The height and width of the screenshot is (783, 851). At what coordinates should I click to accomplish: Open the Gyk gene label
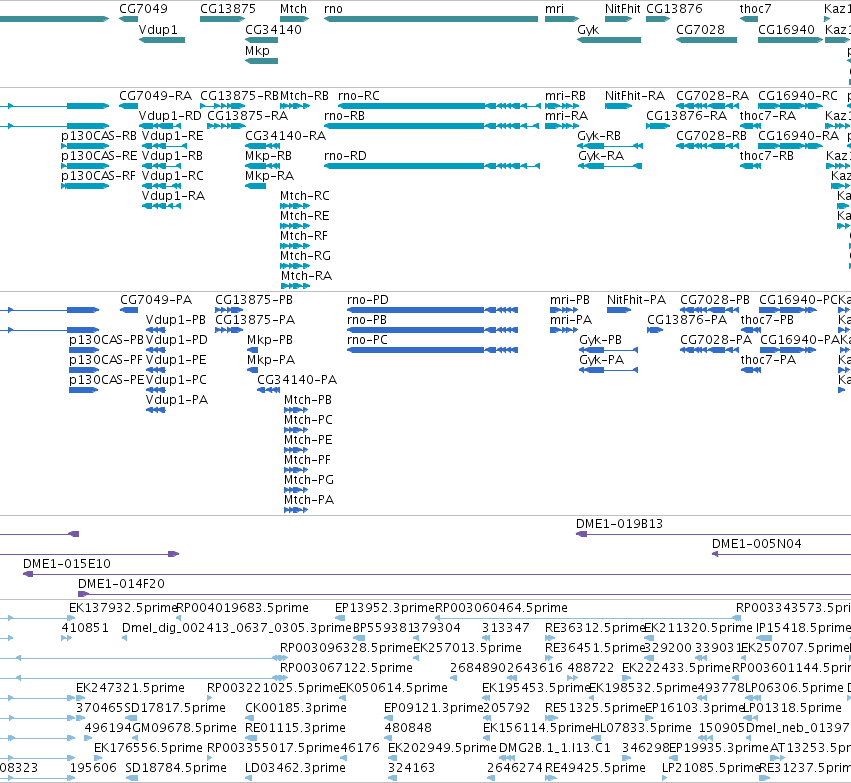[588, 29]
